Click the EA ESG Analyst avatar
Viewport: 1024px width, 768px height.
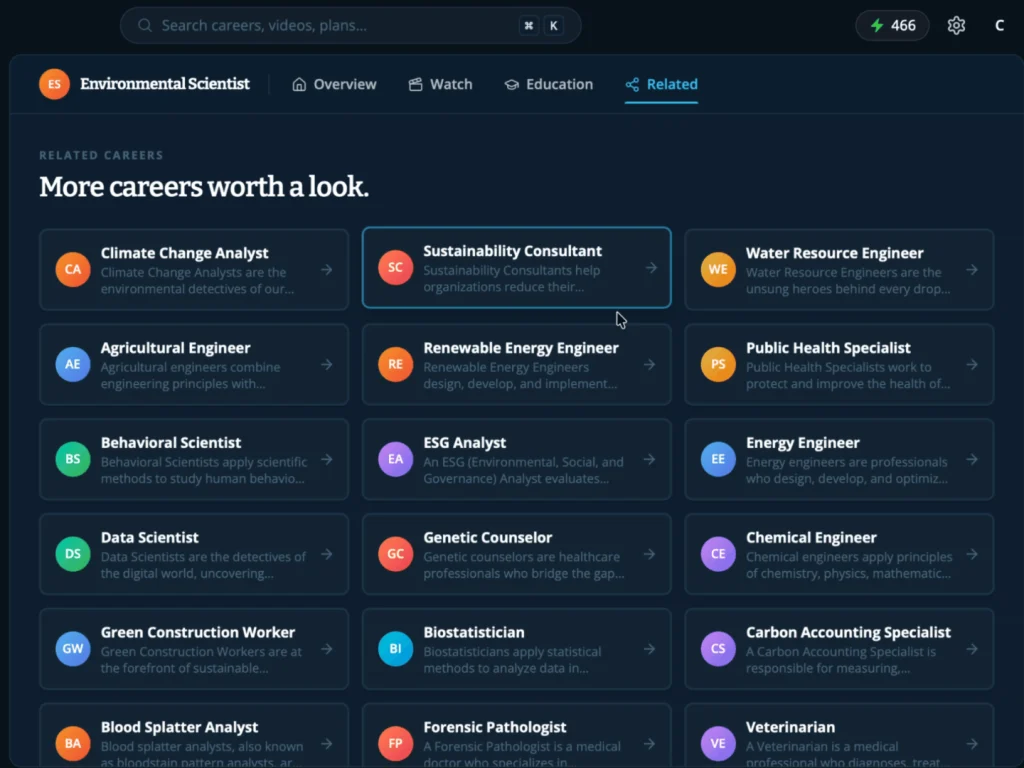(395, 459)
